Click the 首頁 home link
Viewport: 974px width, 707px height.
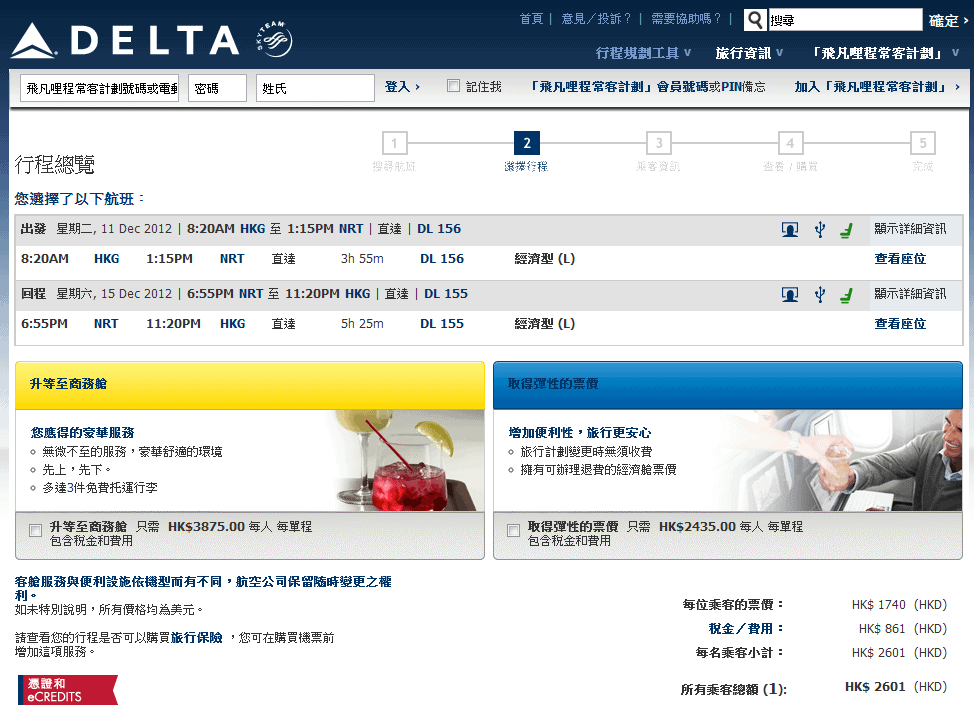tap(531, 19)
